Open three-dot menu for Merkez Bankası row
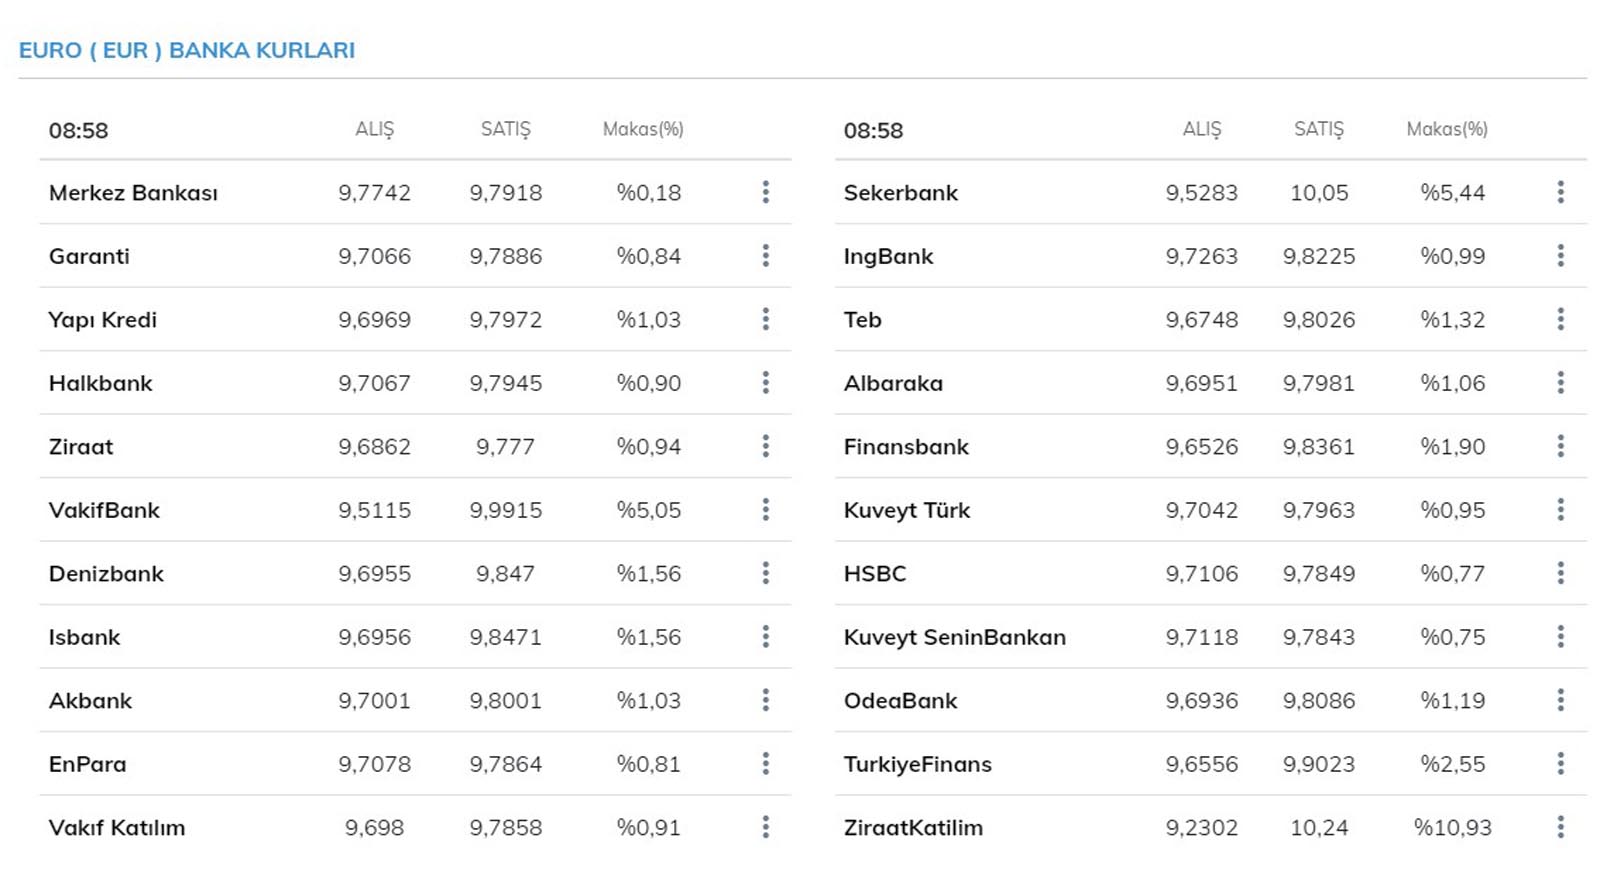Viewport: 1600px width, 879px height. (766, 192)
